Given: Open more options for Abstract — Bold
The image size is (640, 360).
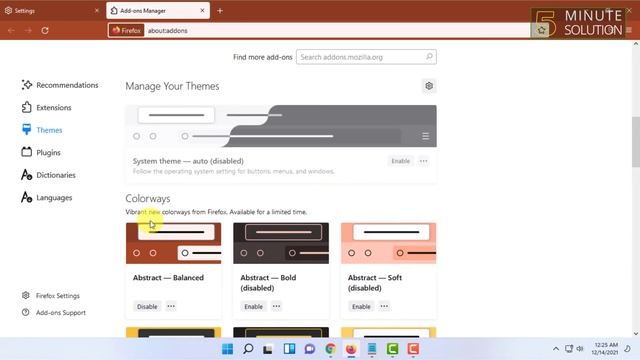Looking at the screenshot, I should pos(276,306).
